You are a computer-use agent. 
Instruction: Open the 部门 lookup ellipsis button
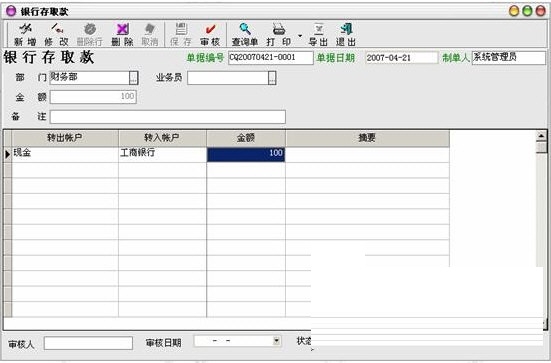pyautogui.click(x=134, y=78)
